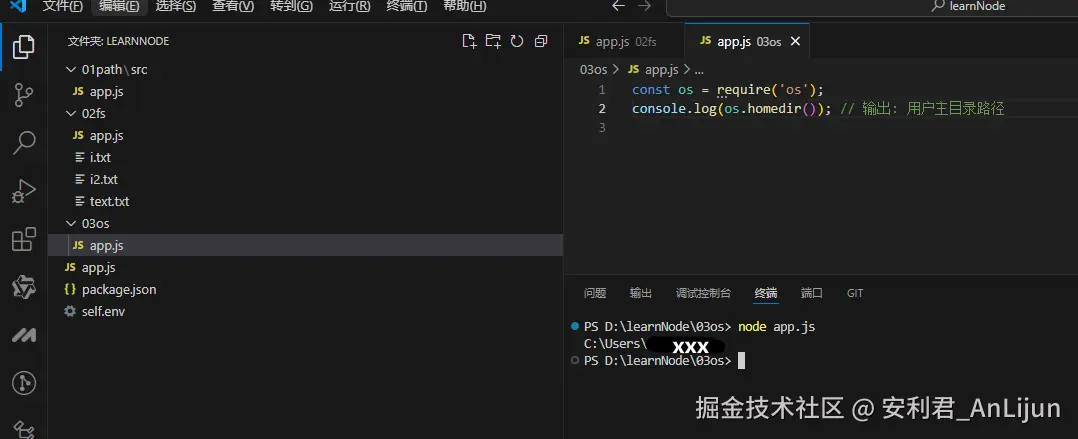This screenshot has height=439, width=1078.
Task: Open the 转到(G) menu
Action: 291,6
